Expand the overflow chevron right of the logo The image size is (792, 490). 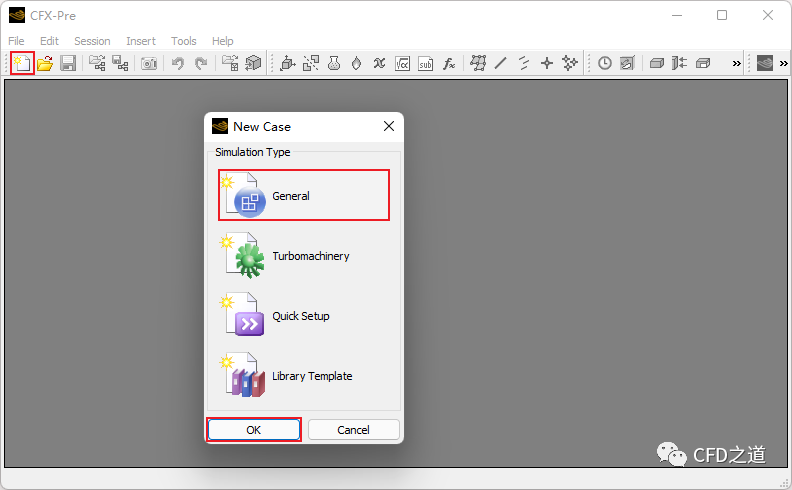click(x=783, y=63)
